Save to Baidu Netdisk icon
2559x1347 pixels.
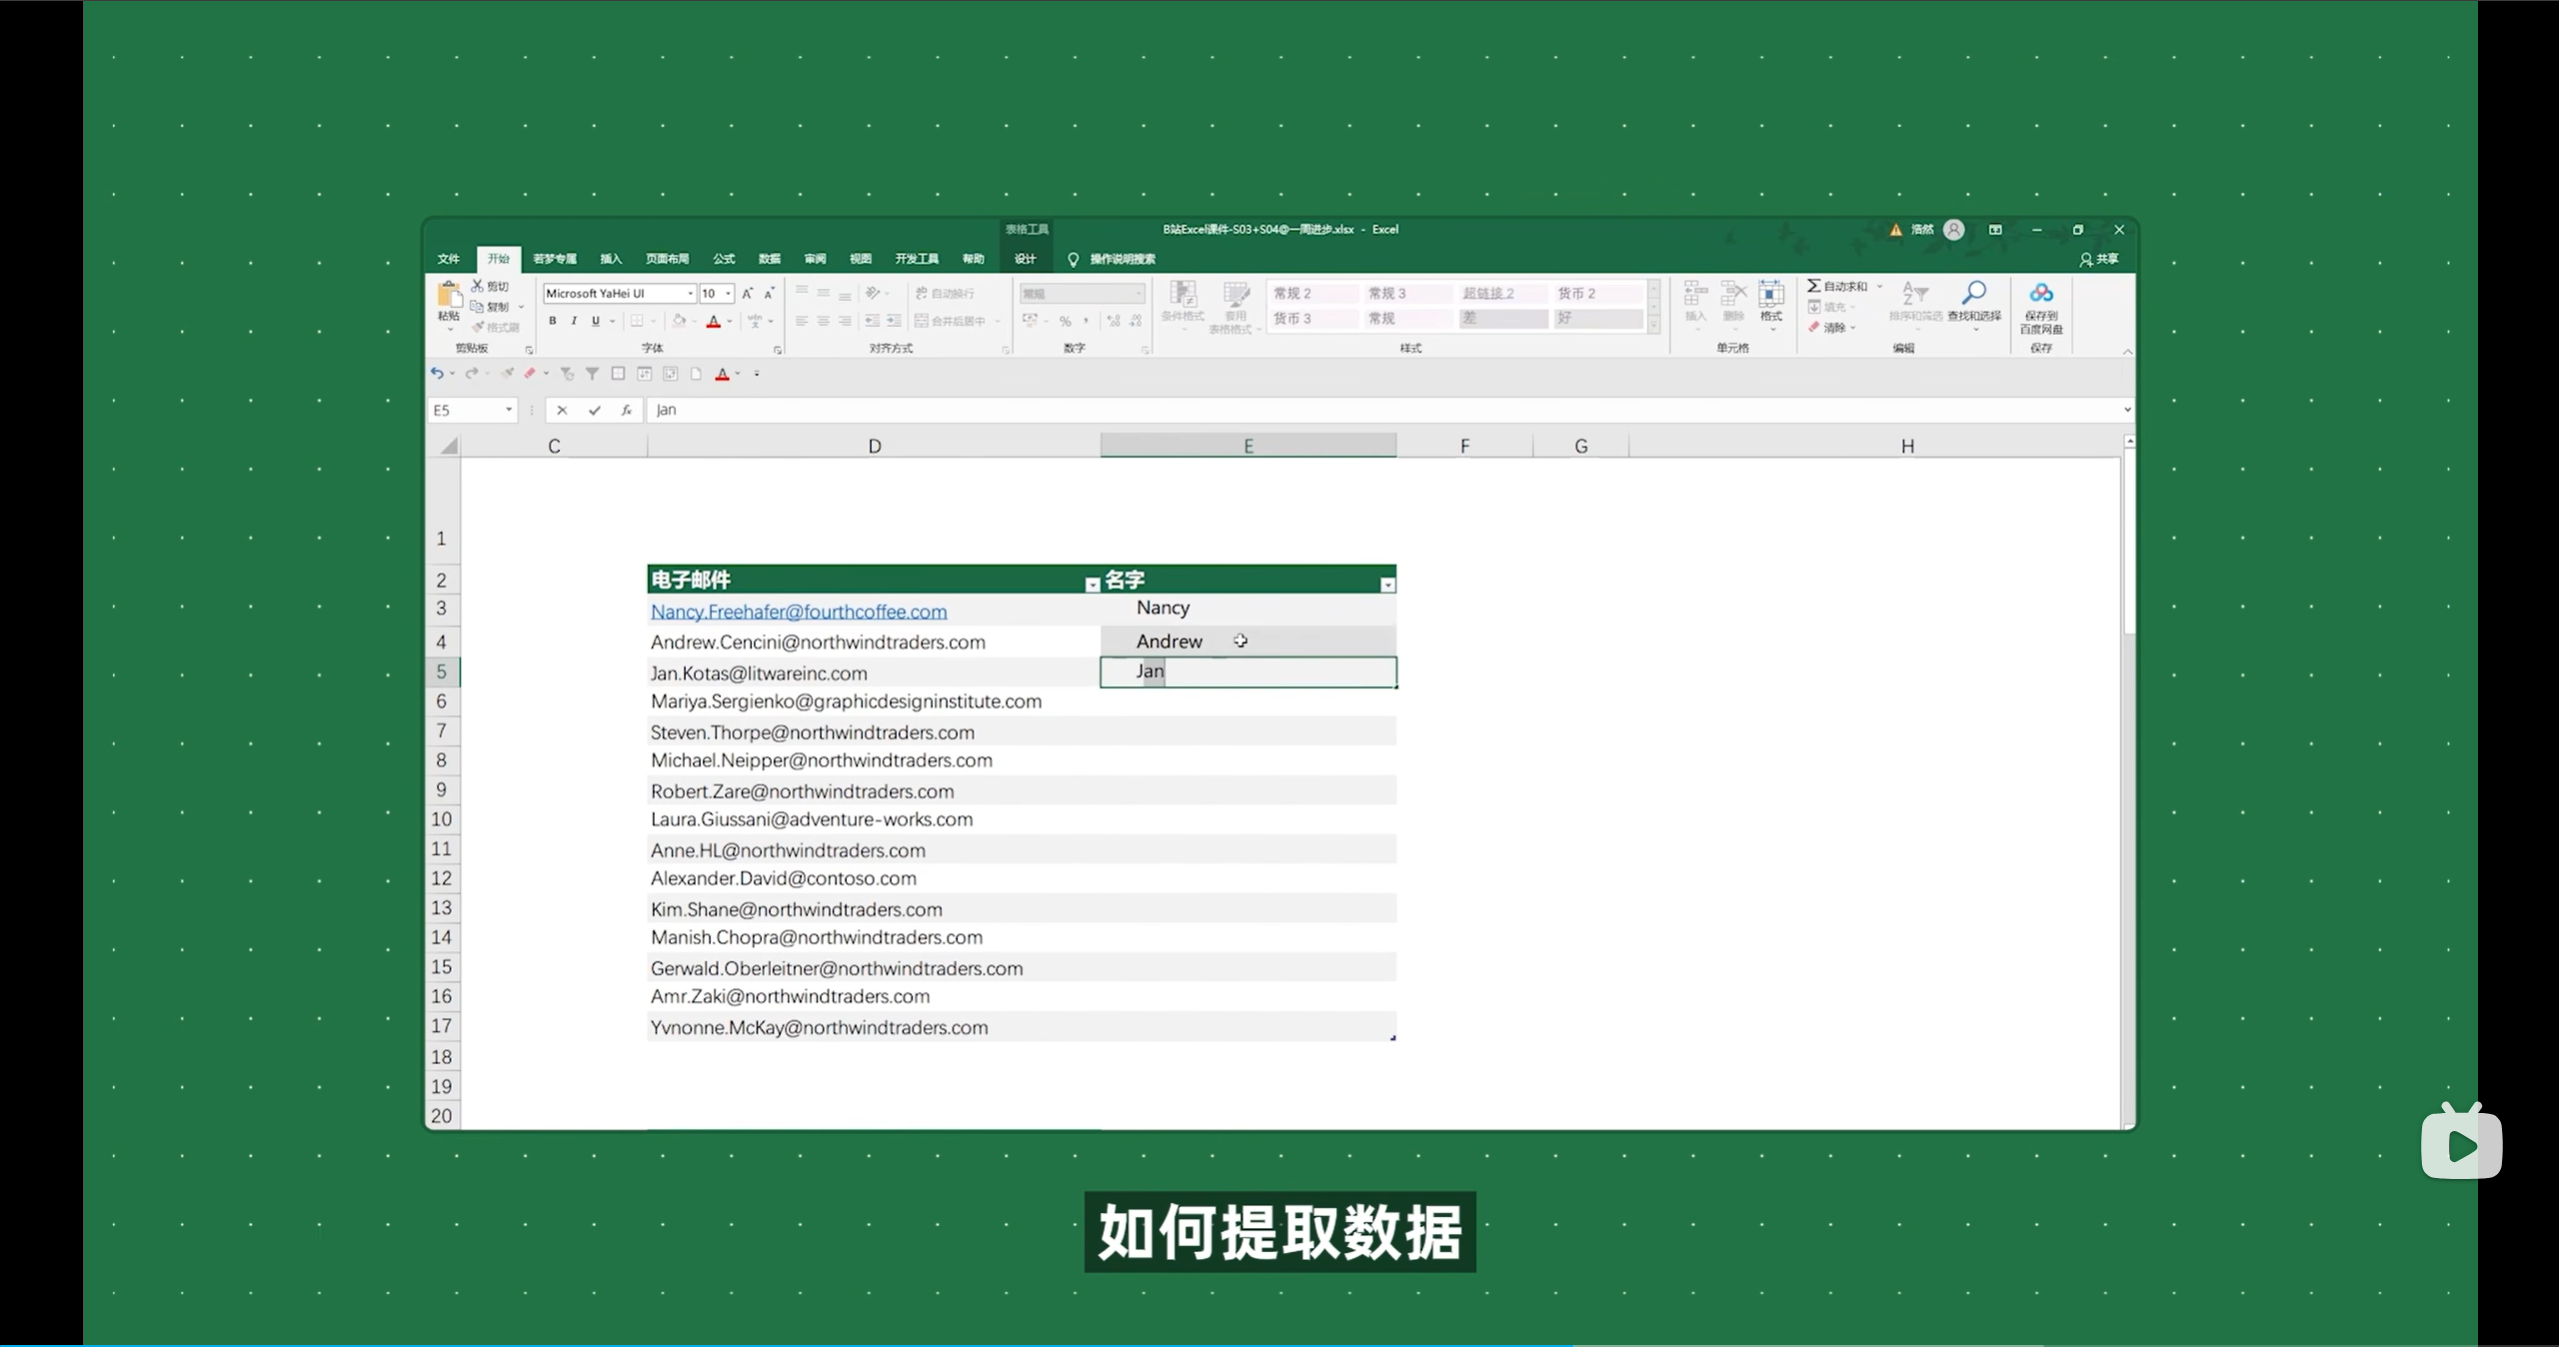(2040, 294)
